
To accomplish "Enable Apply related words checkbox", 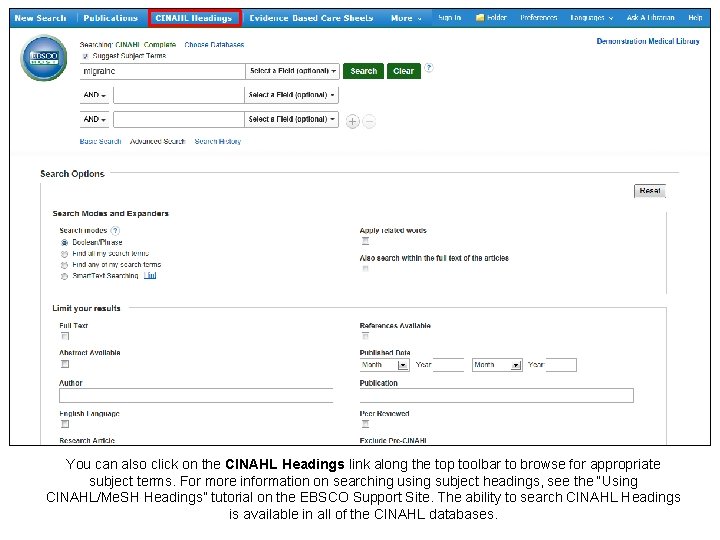I will (x=366, y=241).
